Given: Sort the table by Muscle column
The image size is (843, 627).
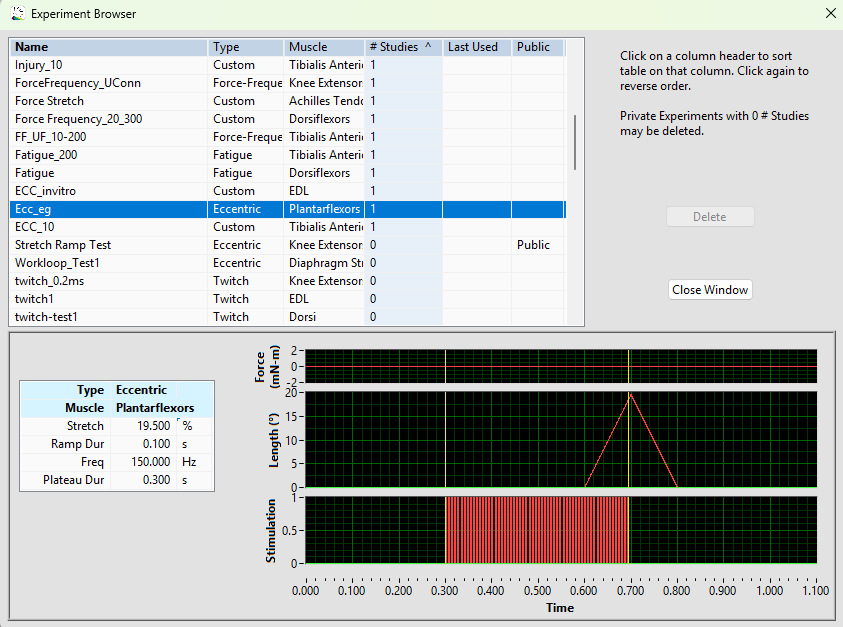Looking at the screenshot, I should pyautogui.click(x=323, y=46).
